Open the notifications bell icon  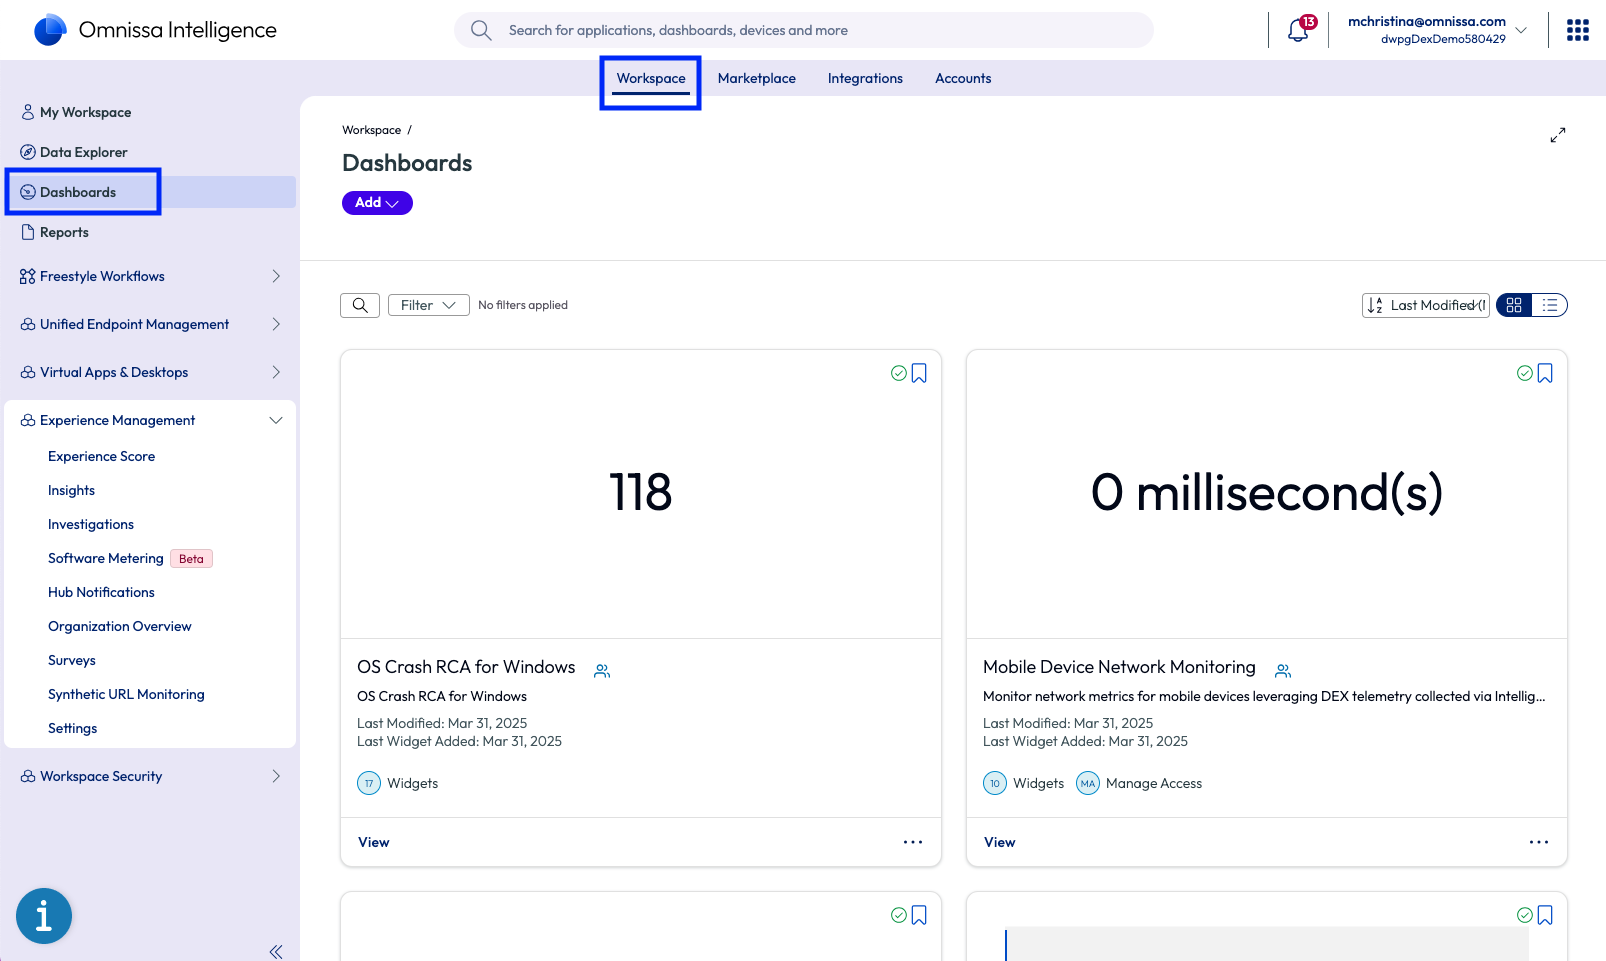click(1298, 30)
